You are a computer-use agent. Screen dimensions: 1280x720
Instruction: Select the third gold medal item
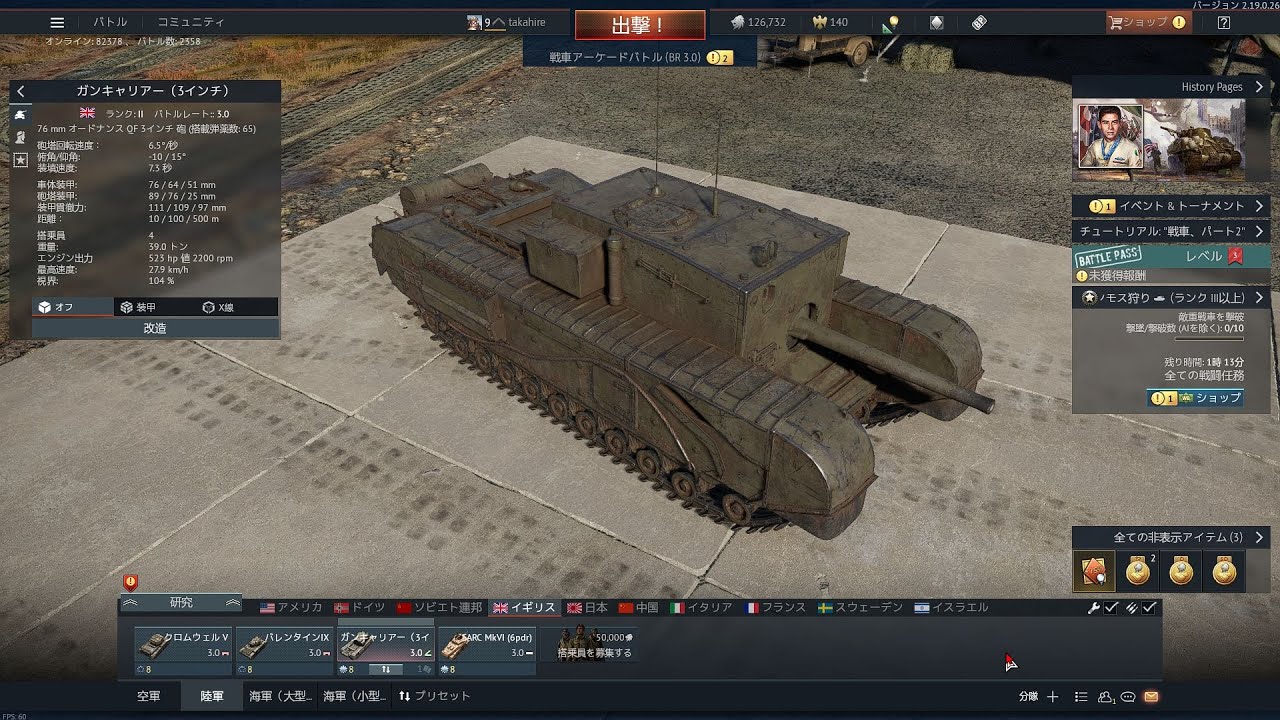pyautogui.click(x=1181, y=571)
